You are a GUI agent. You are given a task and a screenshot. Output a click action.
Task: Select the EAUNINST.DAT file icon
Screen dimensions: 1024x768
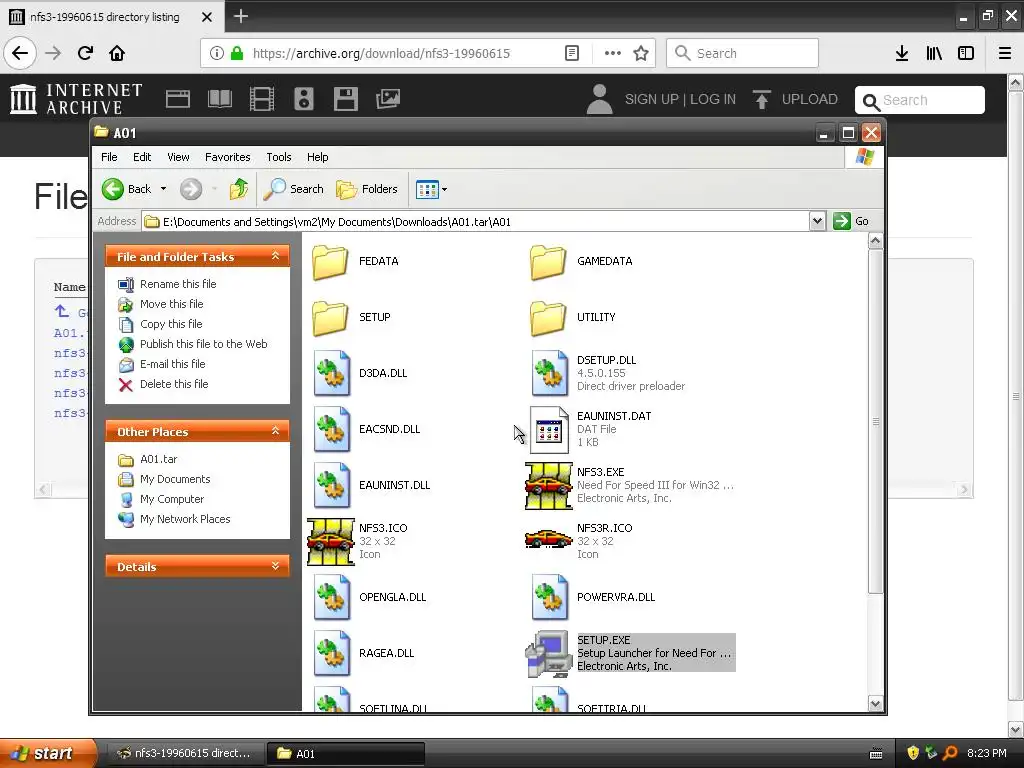coord(549,429)
